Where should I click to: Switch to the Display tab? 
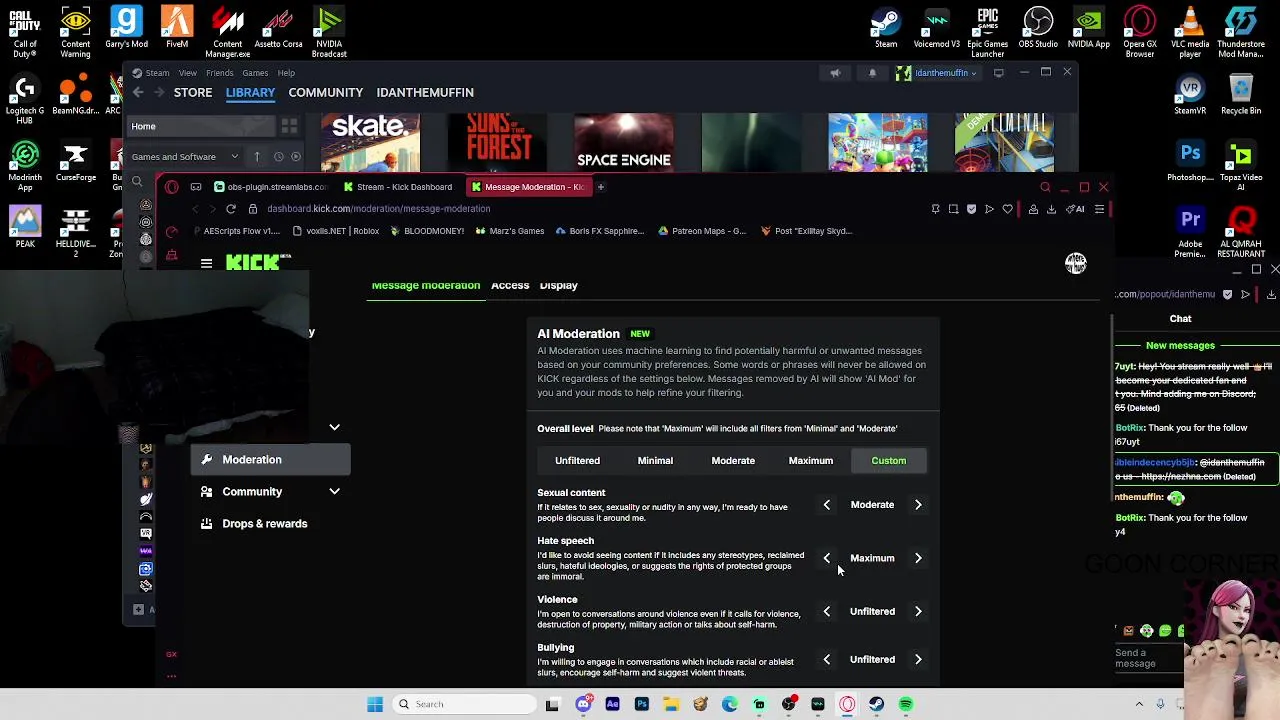[x=558, y=286]
